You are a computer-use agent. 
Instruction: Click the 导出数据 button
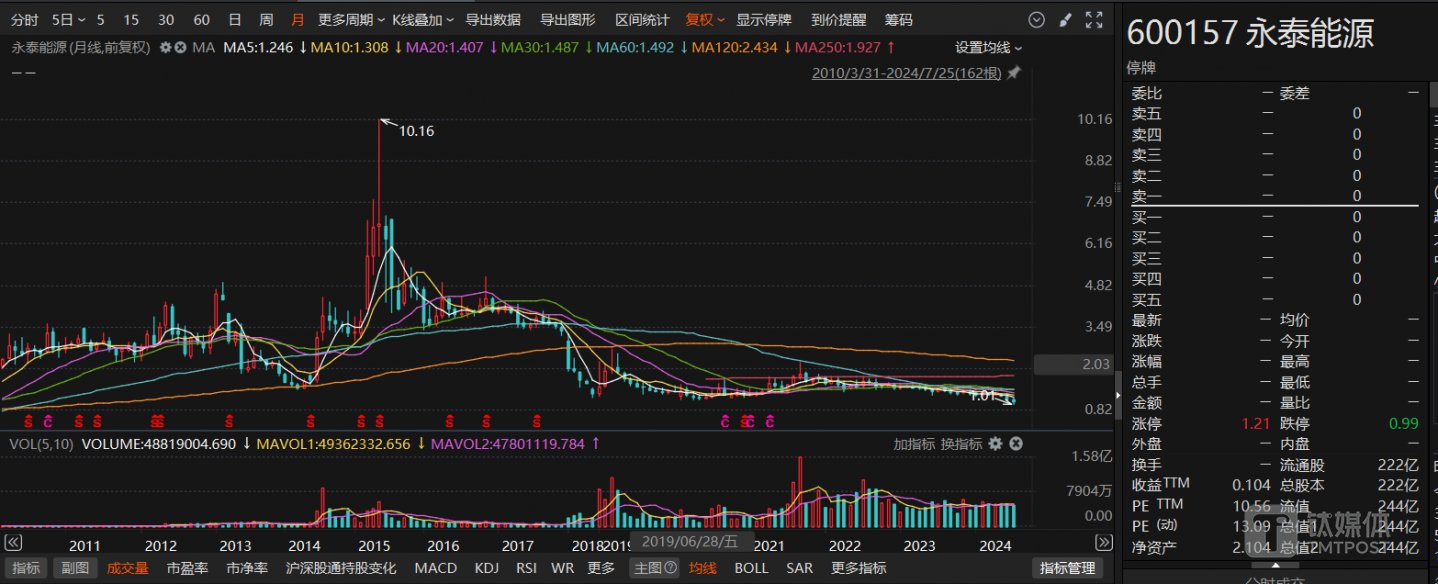(x=493, y=20)
